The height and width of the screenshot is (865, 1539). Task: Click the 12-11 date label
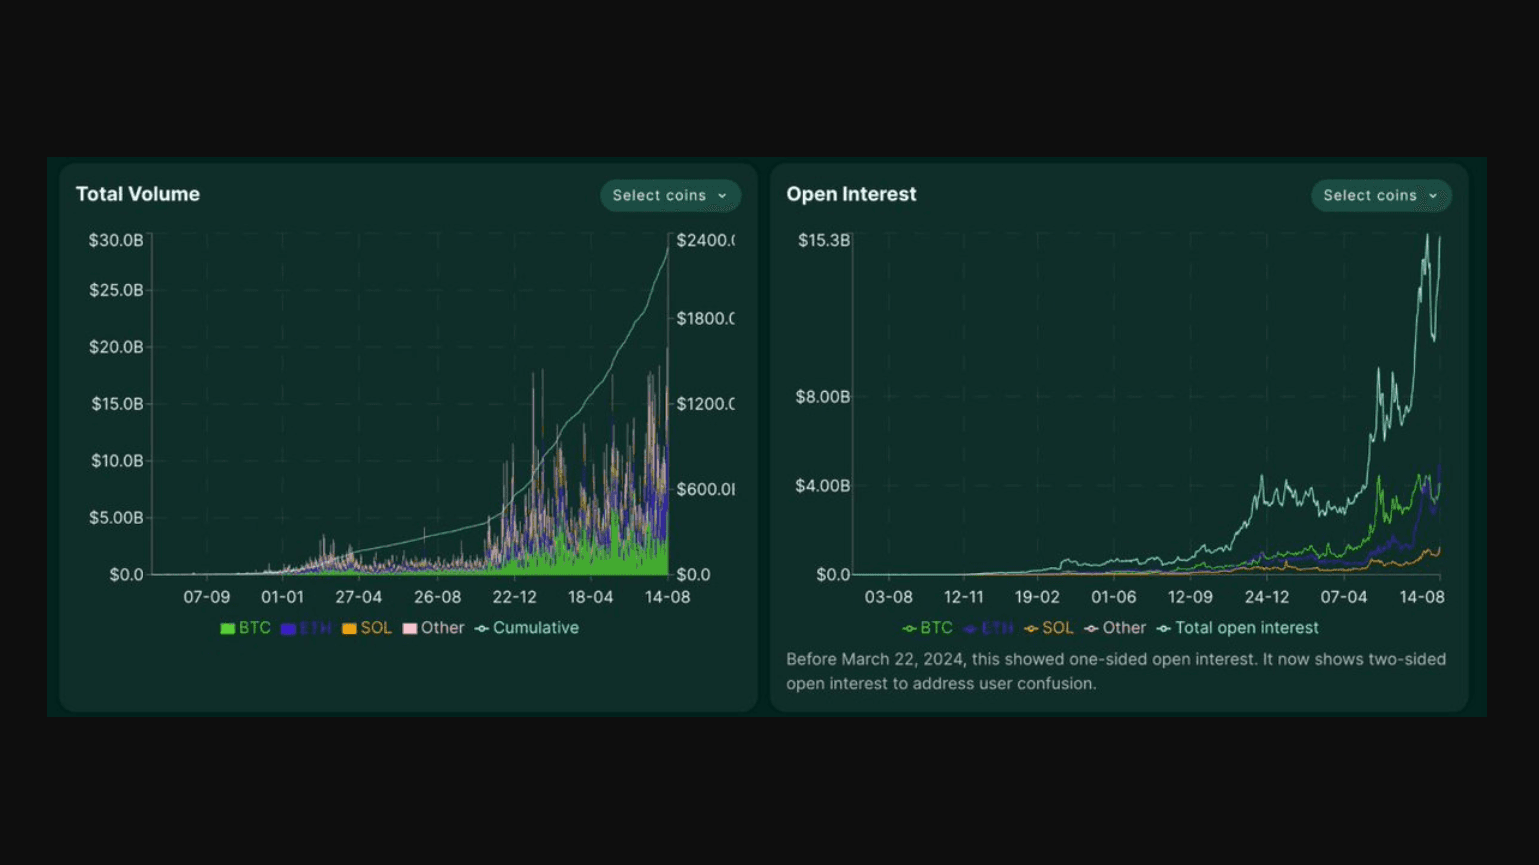963,597
